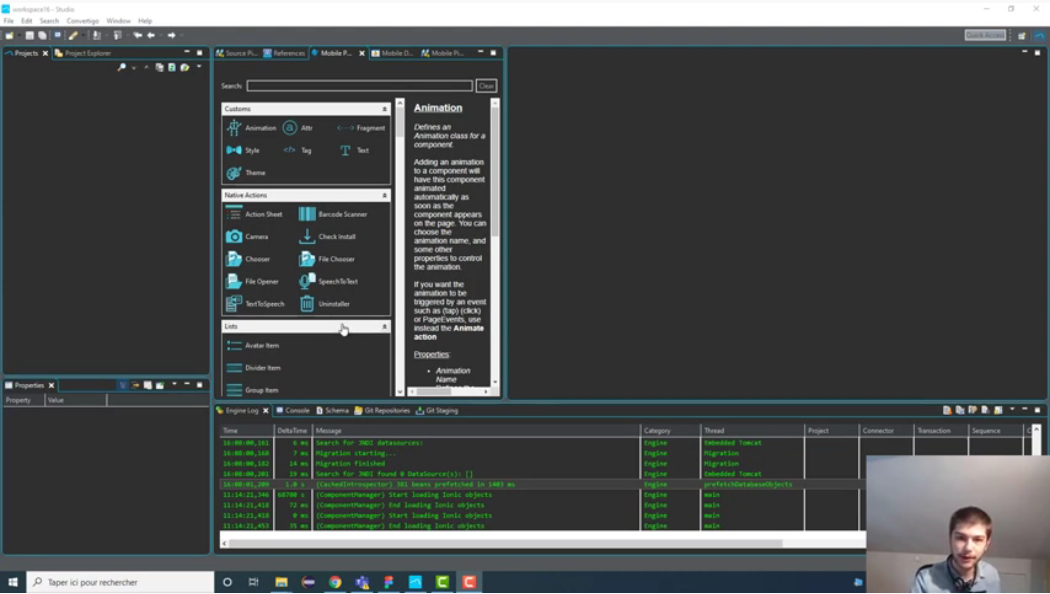Screen dimensions: 1050x594
Task: Select the Camera action icon
Action: [234, 237]
